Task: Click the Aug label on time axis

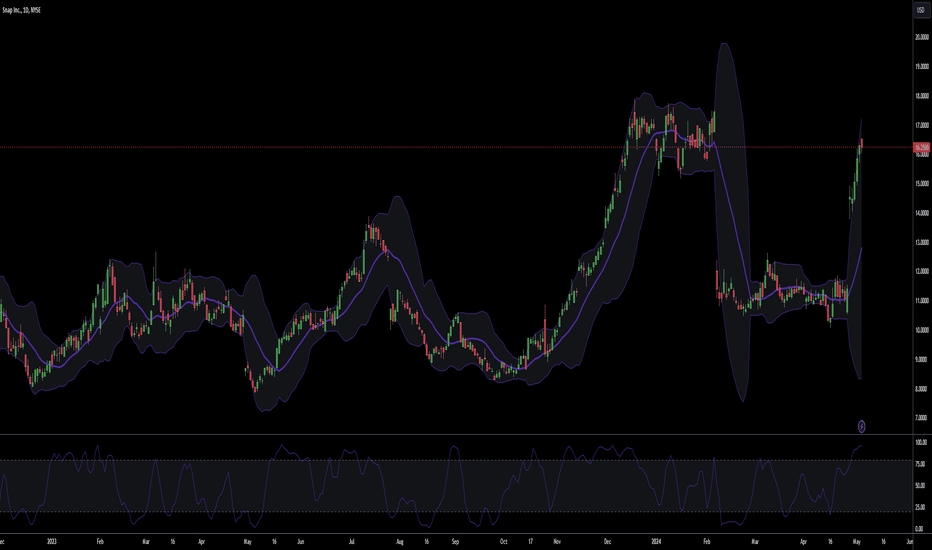Action: (x=400, y=542)
